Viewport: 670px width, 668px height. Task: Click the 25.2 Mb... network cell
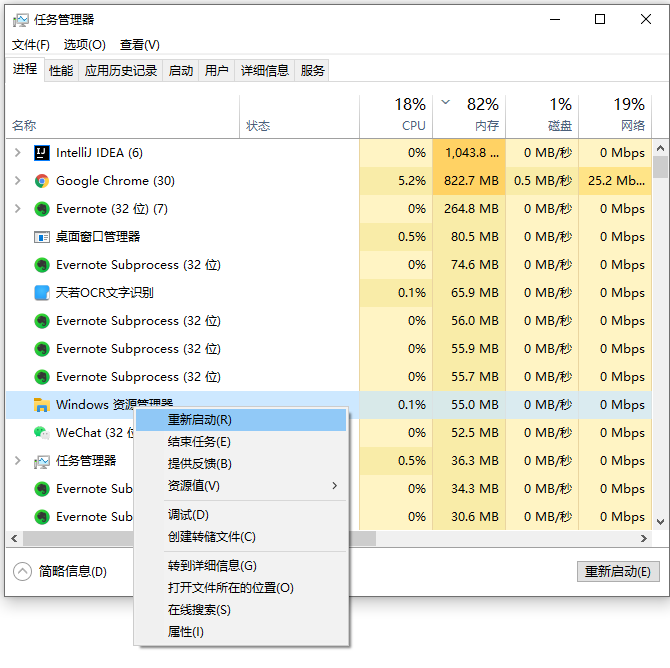[x=615, y=181]
